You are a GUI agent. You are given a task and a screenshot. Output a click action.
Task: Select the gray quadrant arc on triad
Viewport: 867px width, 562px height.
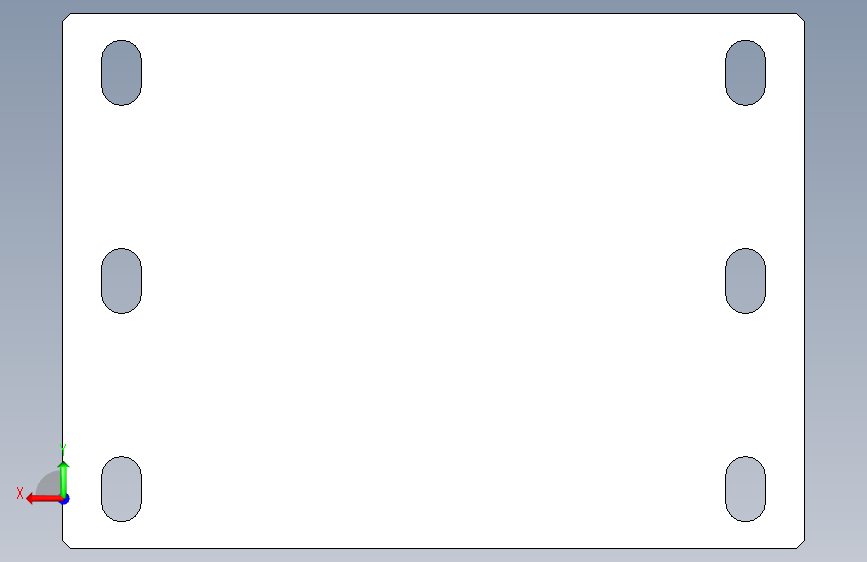coord(49,482)
